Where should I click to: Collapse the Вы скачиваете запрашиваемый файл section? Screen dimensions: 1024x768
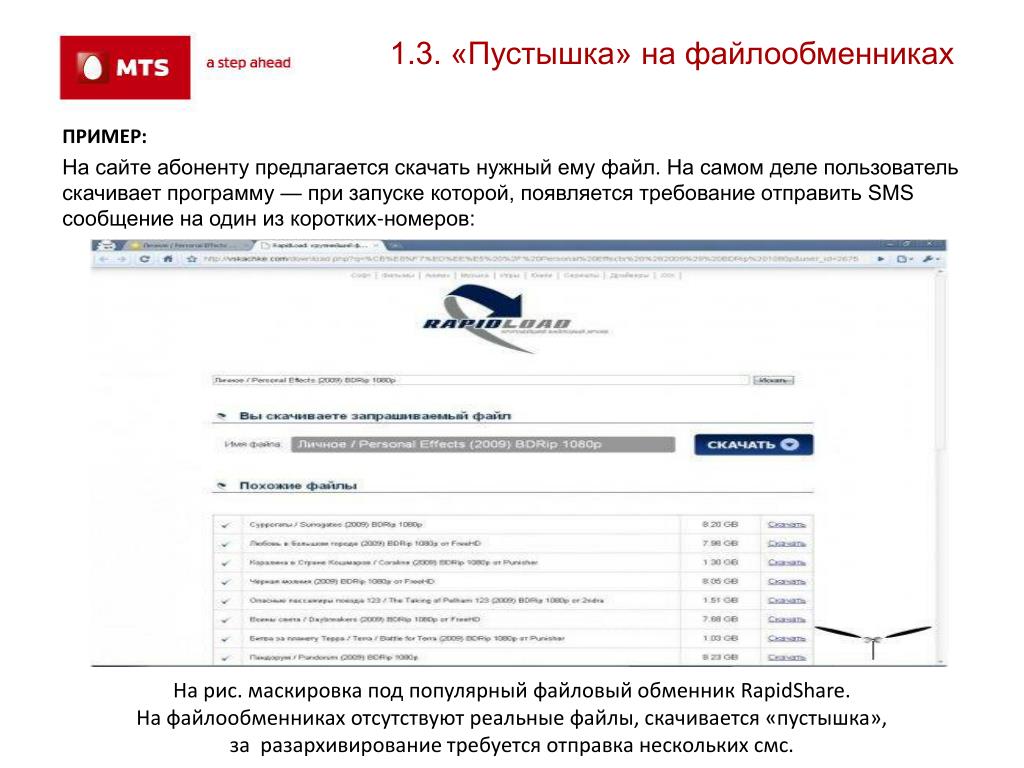[x=222, y=416]
